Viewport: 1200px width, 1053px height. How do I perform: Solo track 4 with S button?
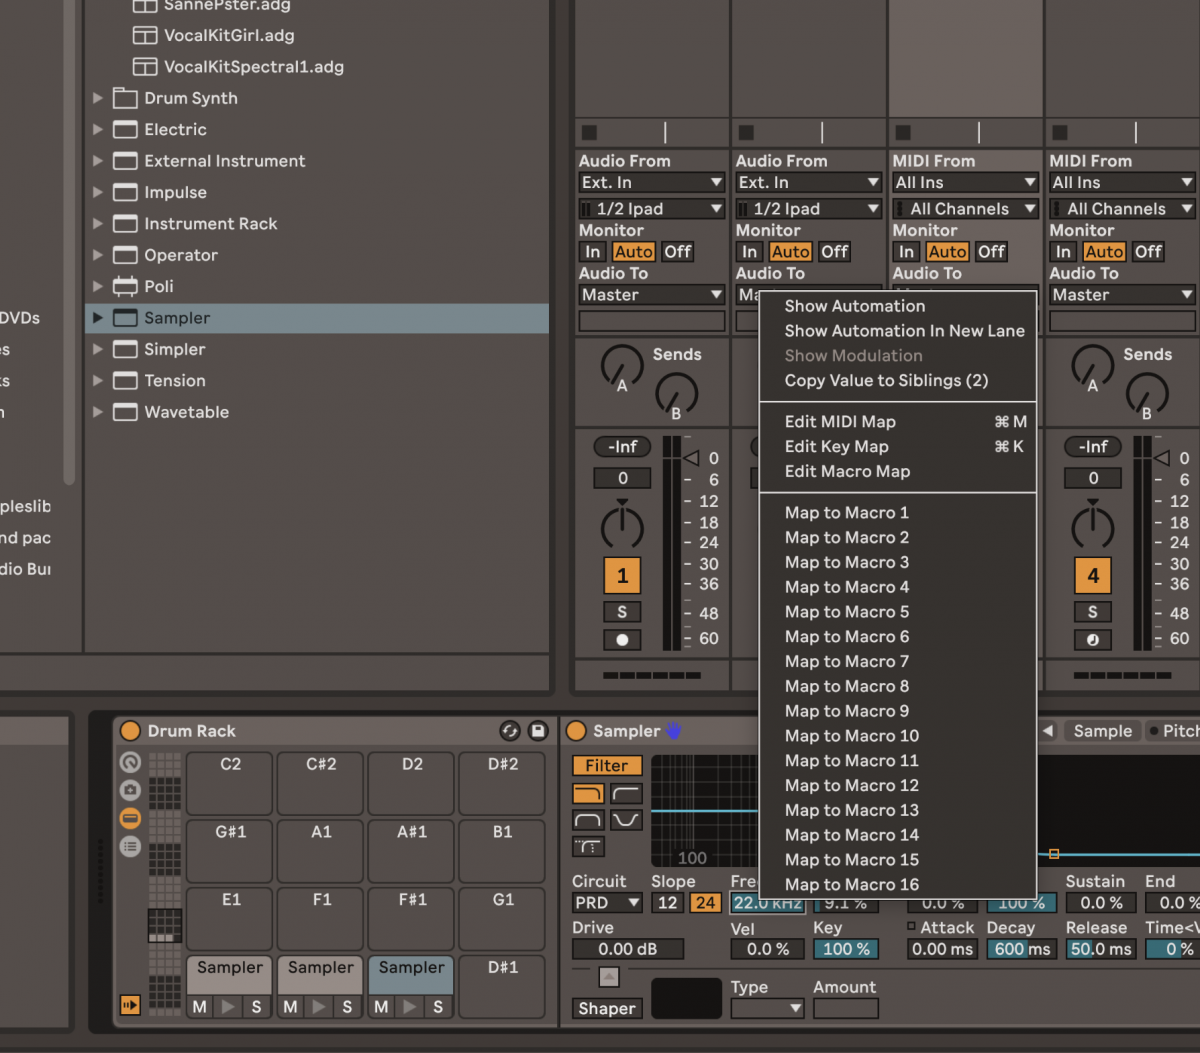[1092, 612]
